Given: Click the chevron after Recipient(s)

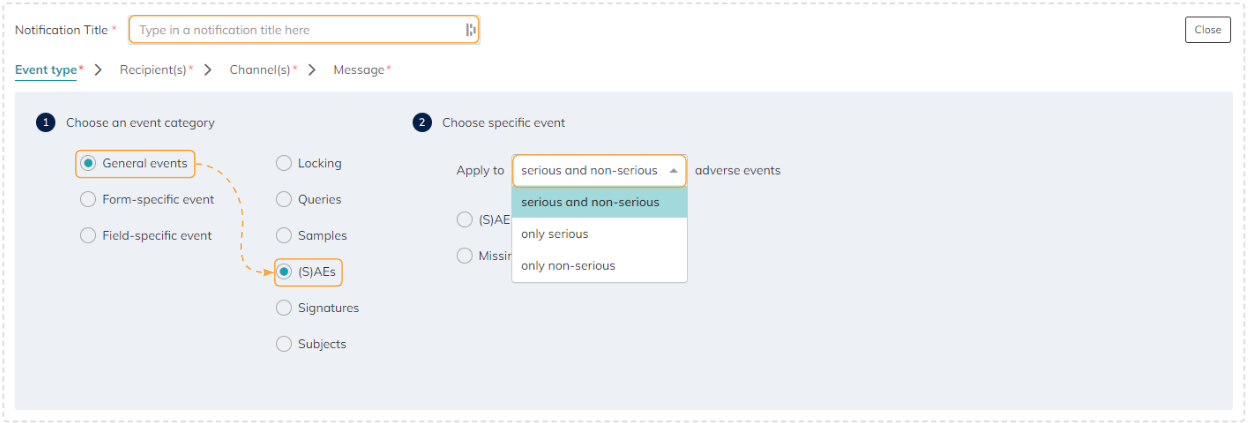Looking at the screenshot, I should pos(207,70).
